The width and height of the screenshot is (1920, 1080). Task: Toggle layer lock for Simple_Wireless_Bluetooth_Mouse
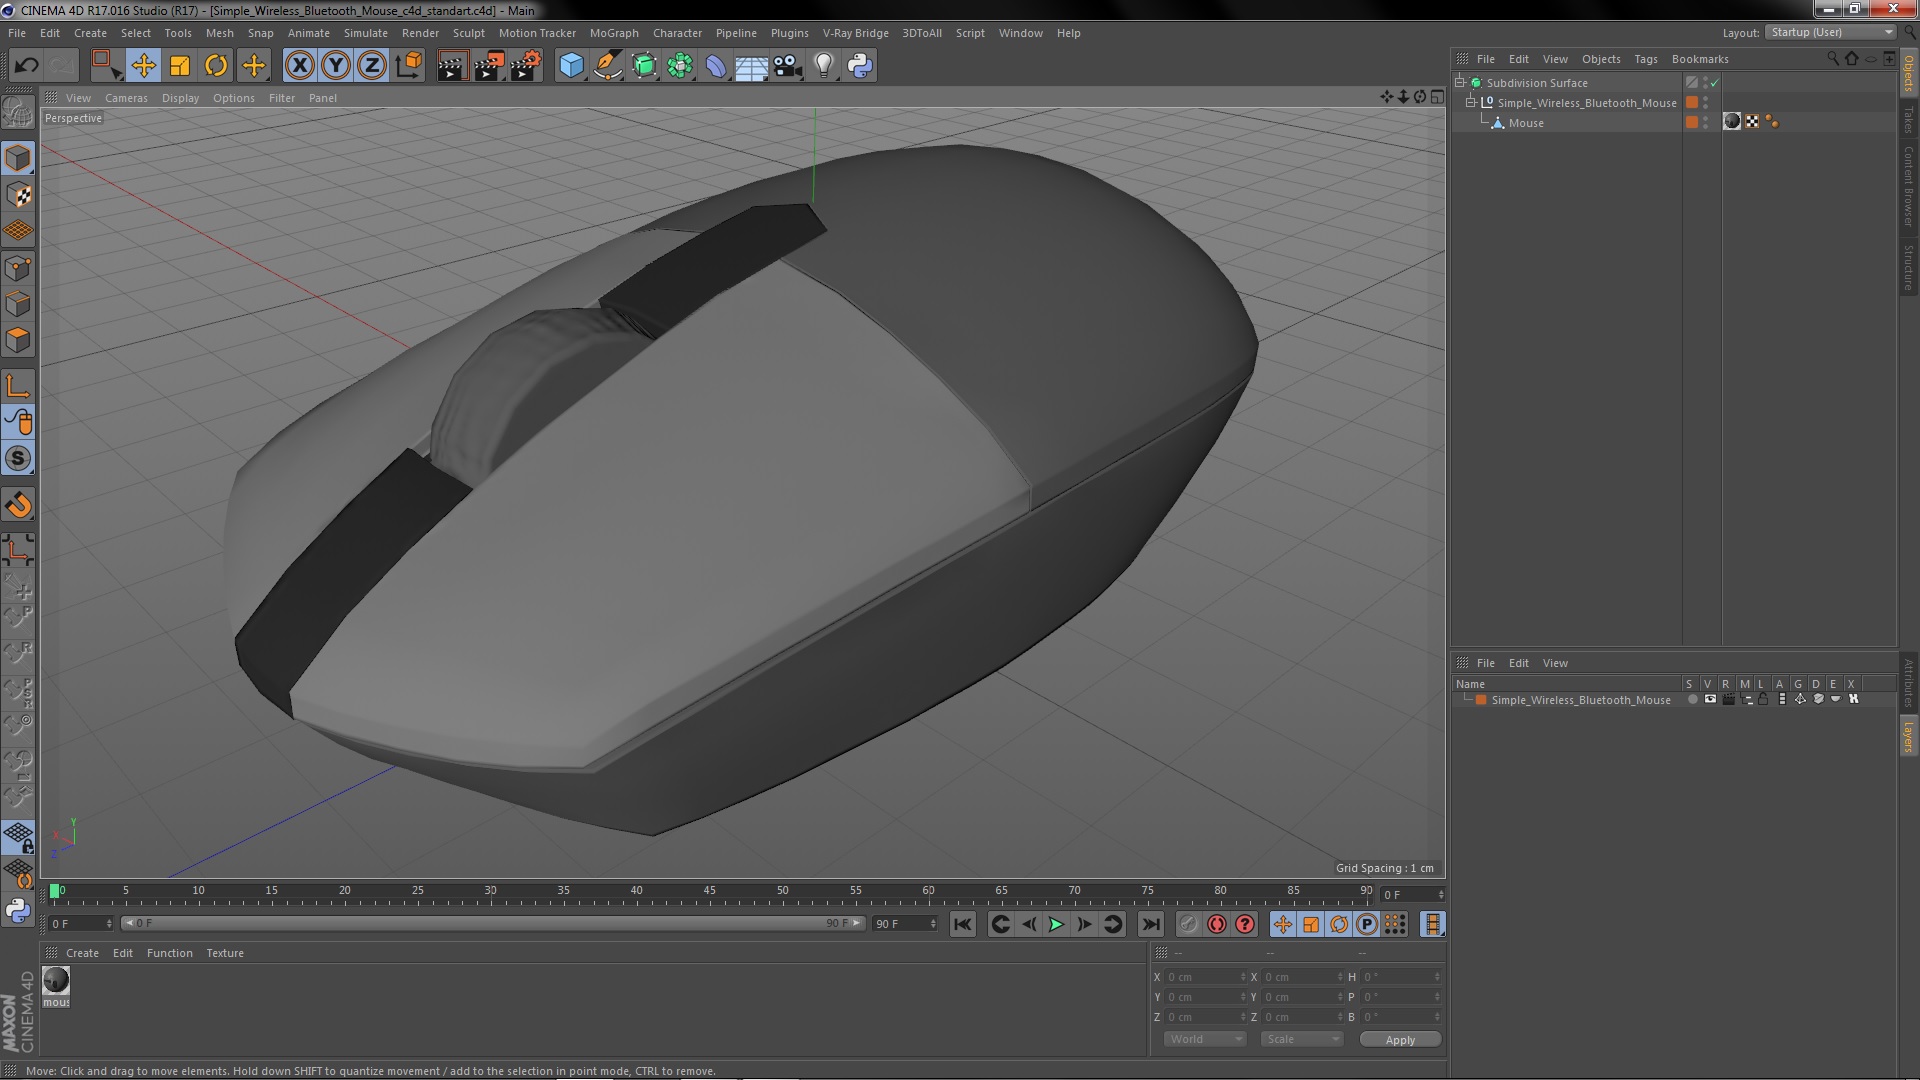pos(1763,699)
